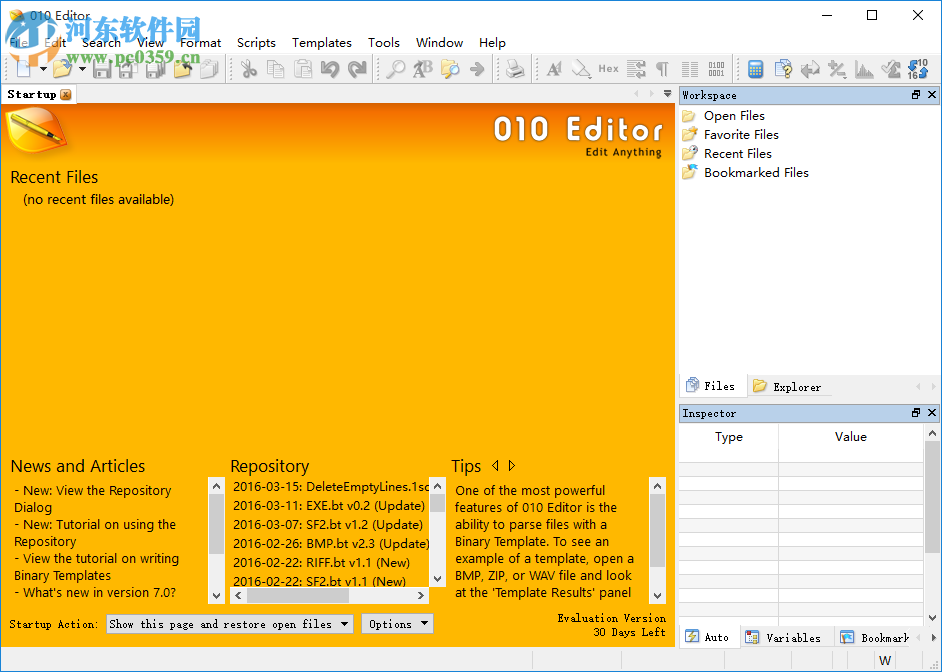Click the Print toolbar icon

[515, 69]
